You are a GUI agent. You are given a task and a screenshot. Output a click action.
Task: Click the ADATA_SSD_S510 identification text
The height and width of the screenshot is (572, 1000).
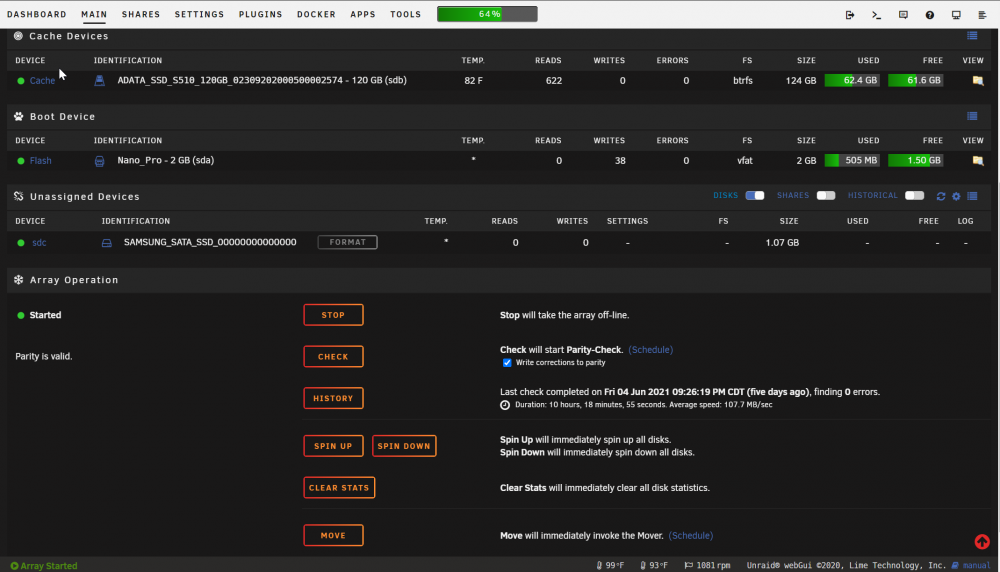point(262,80)
